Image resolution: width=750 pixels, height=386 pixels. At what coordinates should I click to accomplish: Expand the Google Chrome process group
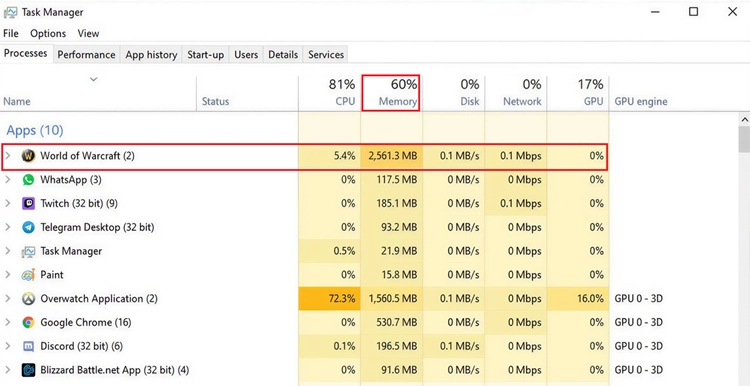pos(8,322)
